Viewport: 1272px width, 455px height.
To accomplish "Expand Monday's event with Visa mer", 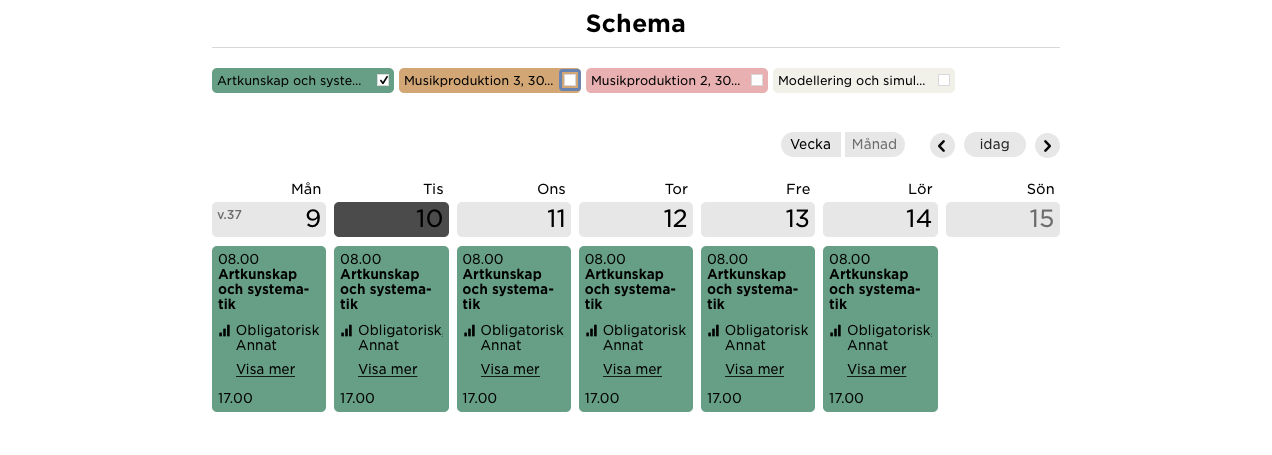I will point(265,369).
